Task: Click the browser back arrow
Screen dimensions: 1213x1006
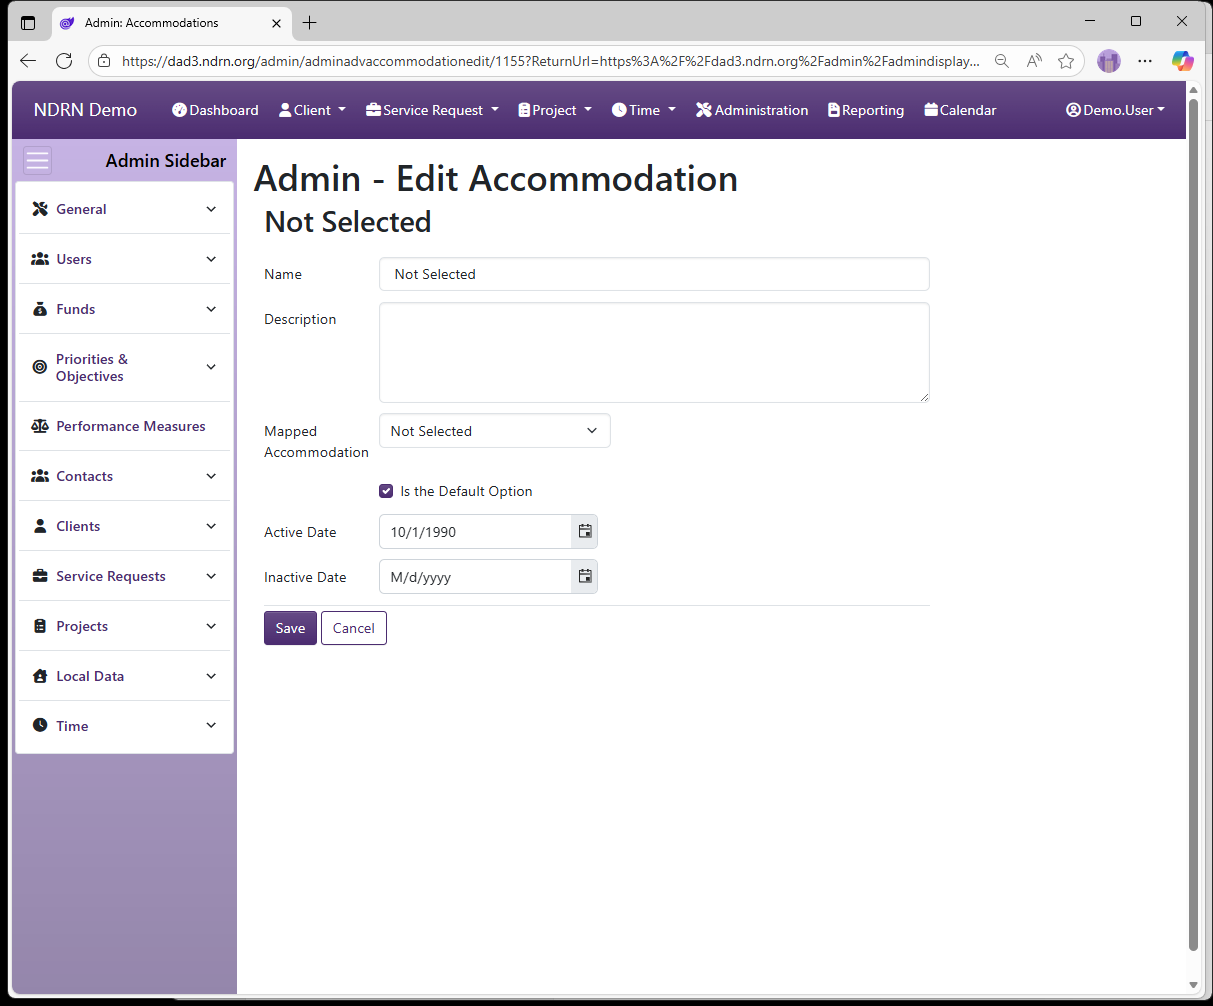Action: pos(28,61)
